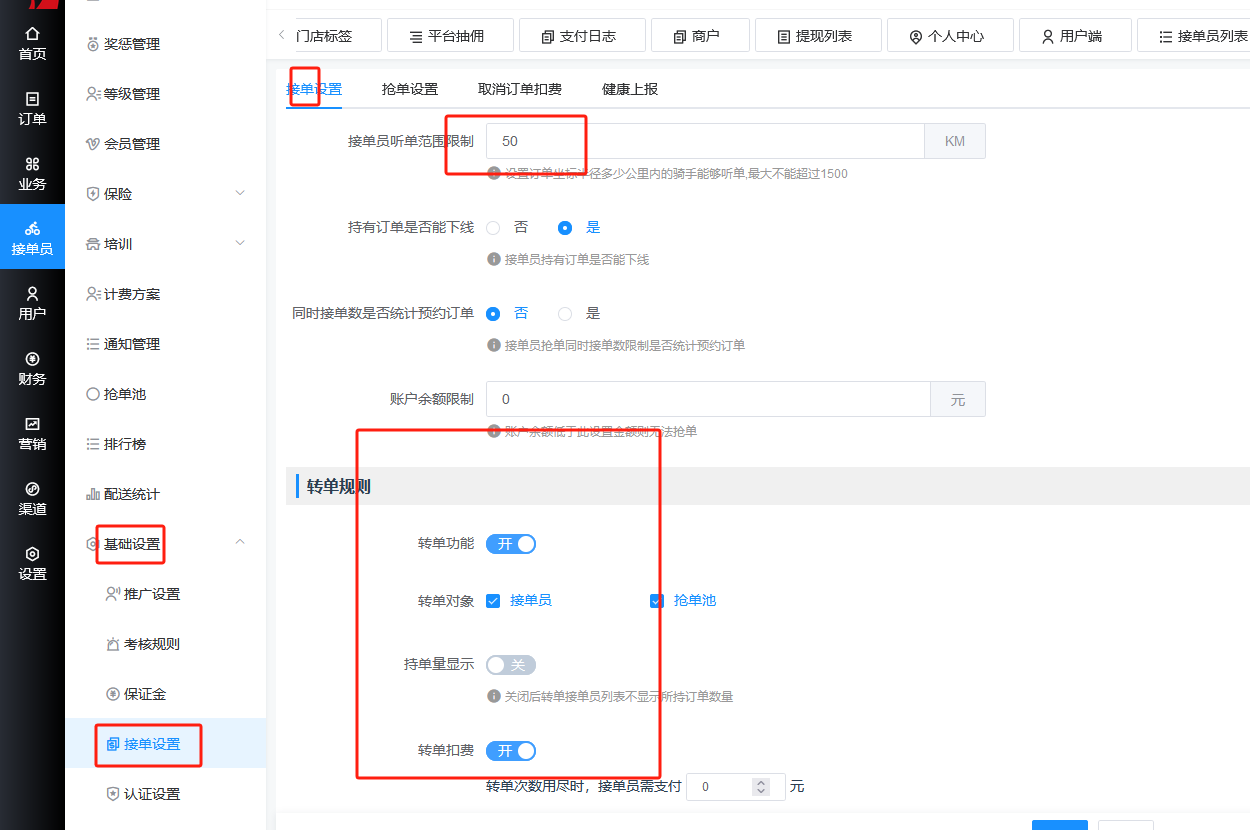Click the 计费方案 icon in the sidebar

click(x=93, y=294)
